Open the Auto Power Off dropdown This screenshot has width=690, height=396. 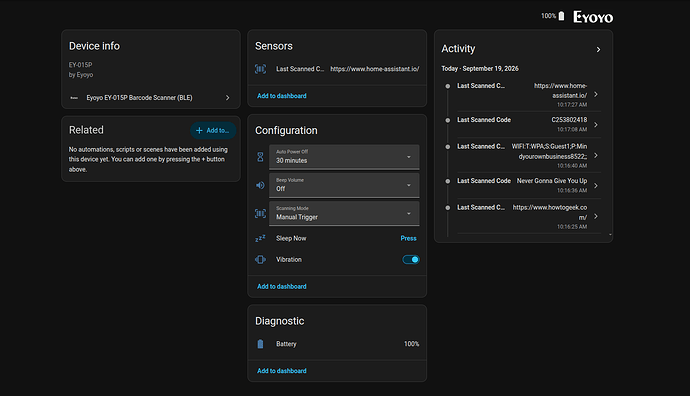click(344, 157)
